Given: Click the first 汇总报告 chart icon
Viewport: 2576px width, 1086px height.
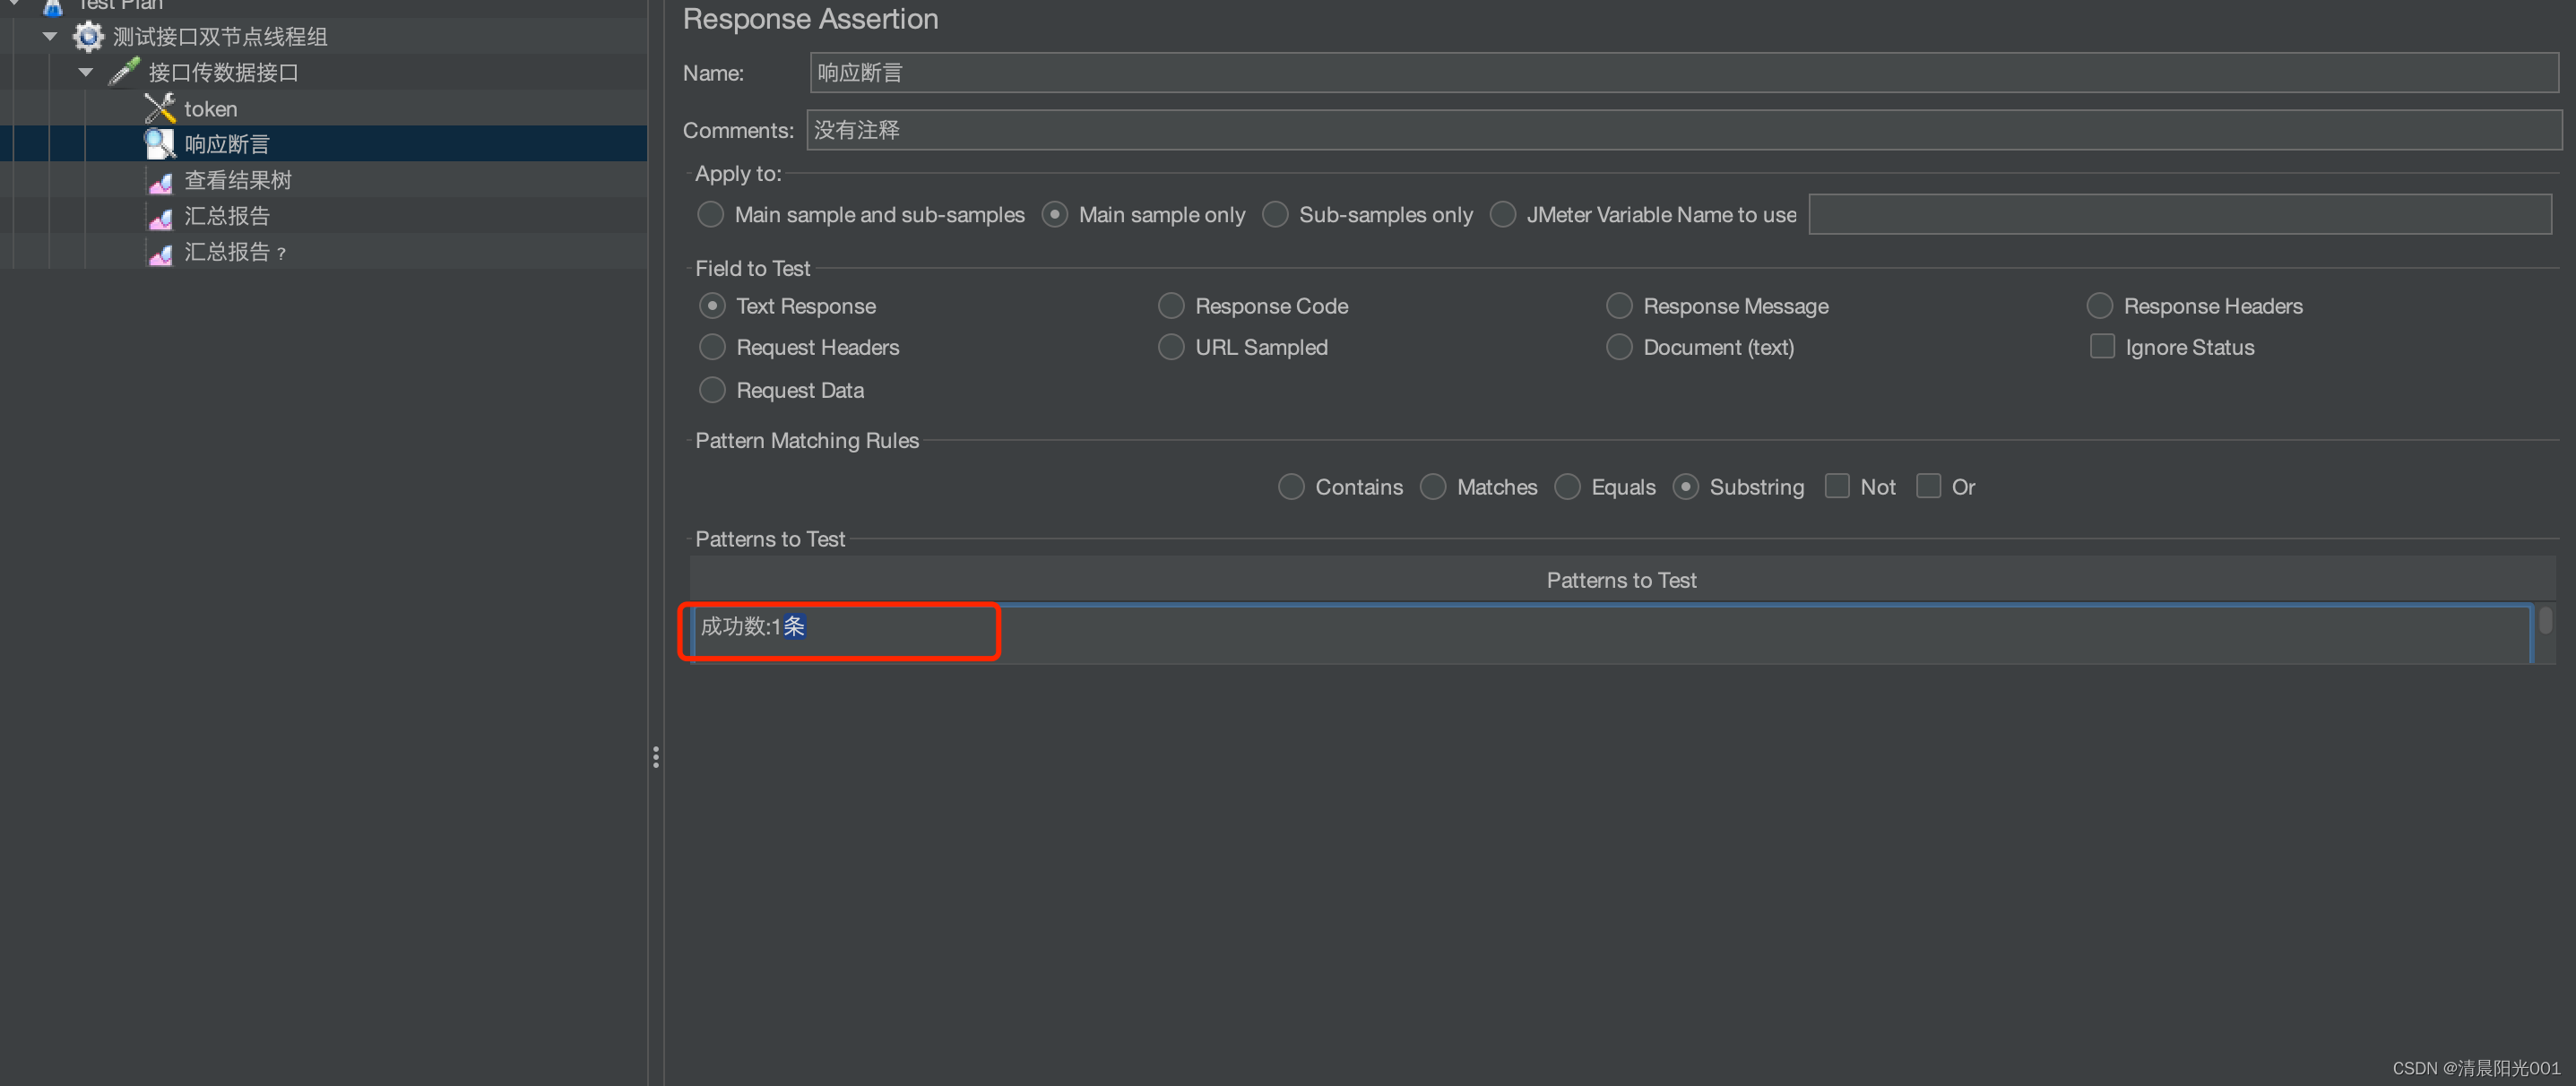Looking at the screenshot, I should pyautogui.click(x=160, y=217).
